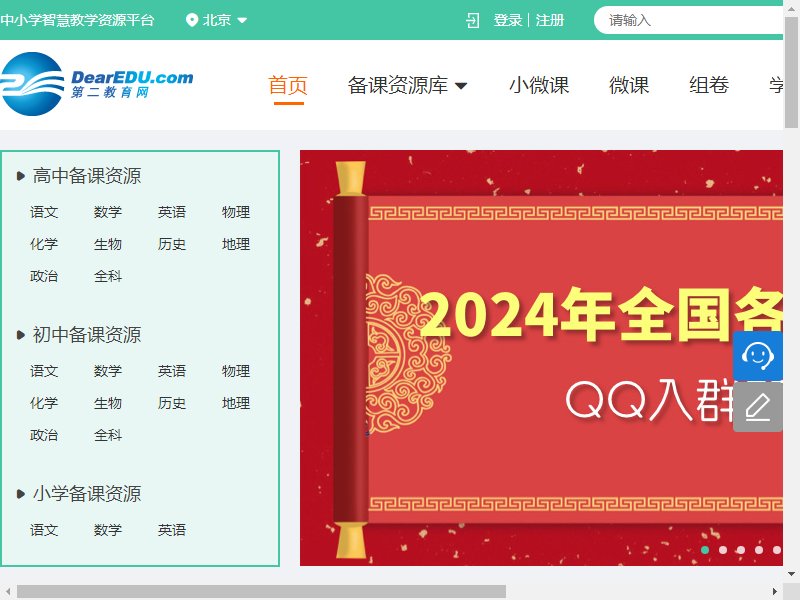Click the triangle bullet beside 小学备课资源
This screenshot has height=600, width=800.
[20, 494]
